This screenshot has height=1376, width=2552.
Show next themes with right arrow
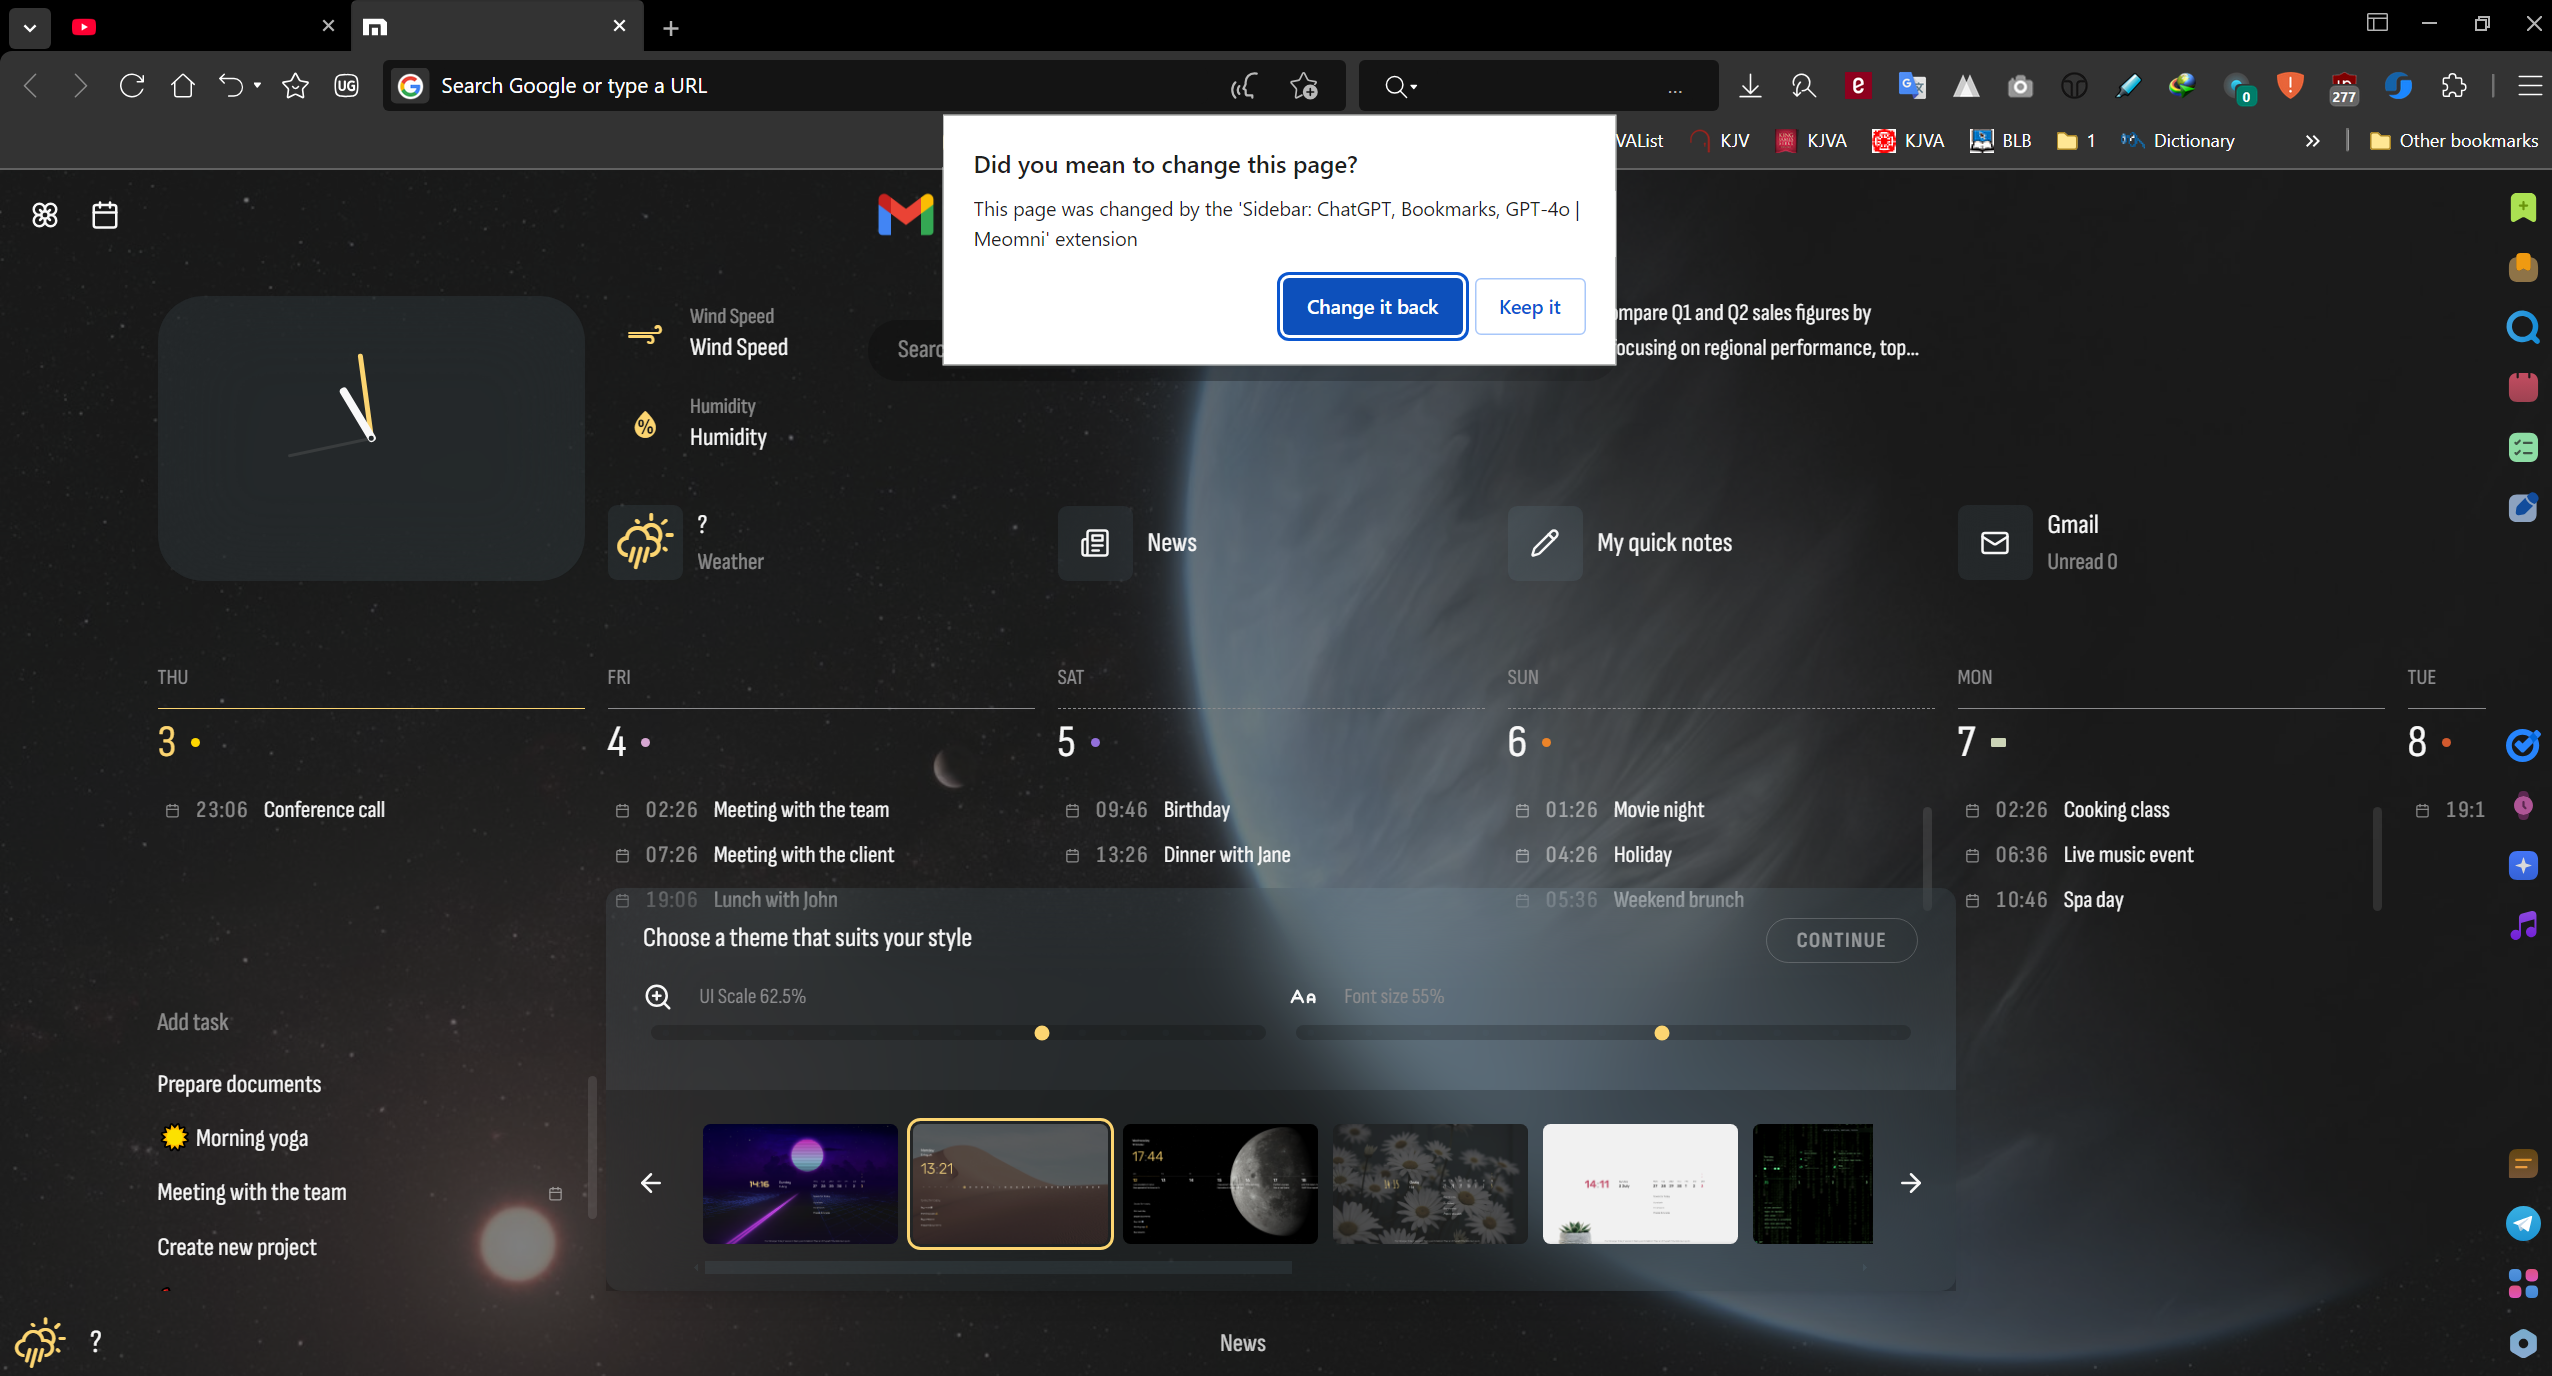1911,1183
